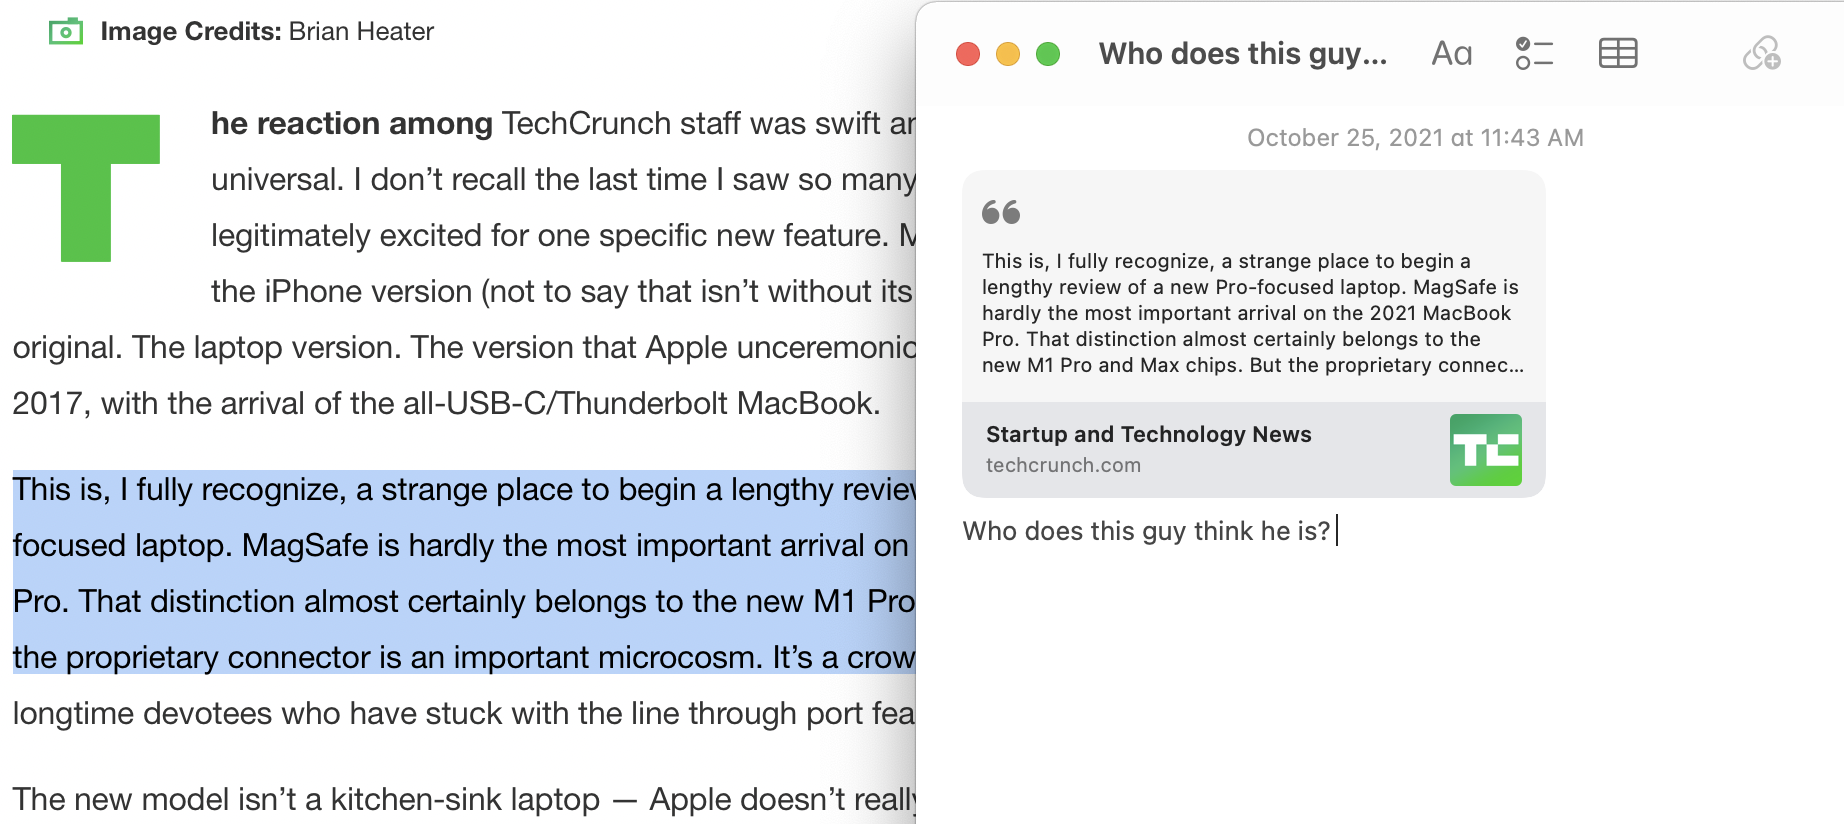This screenshot has height=824, width=1844.
Task: Minimize the note using the yellow button
Action: [1008, 54]
